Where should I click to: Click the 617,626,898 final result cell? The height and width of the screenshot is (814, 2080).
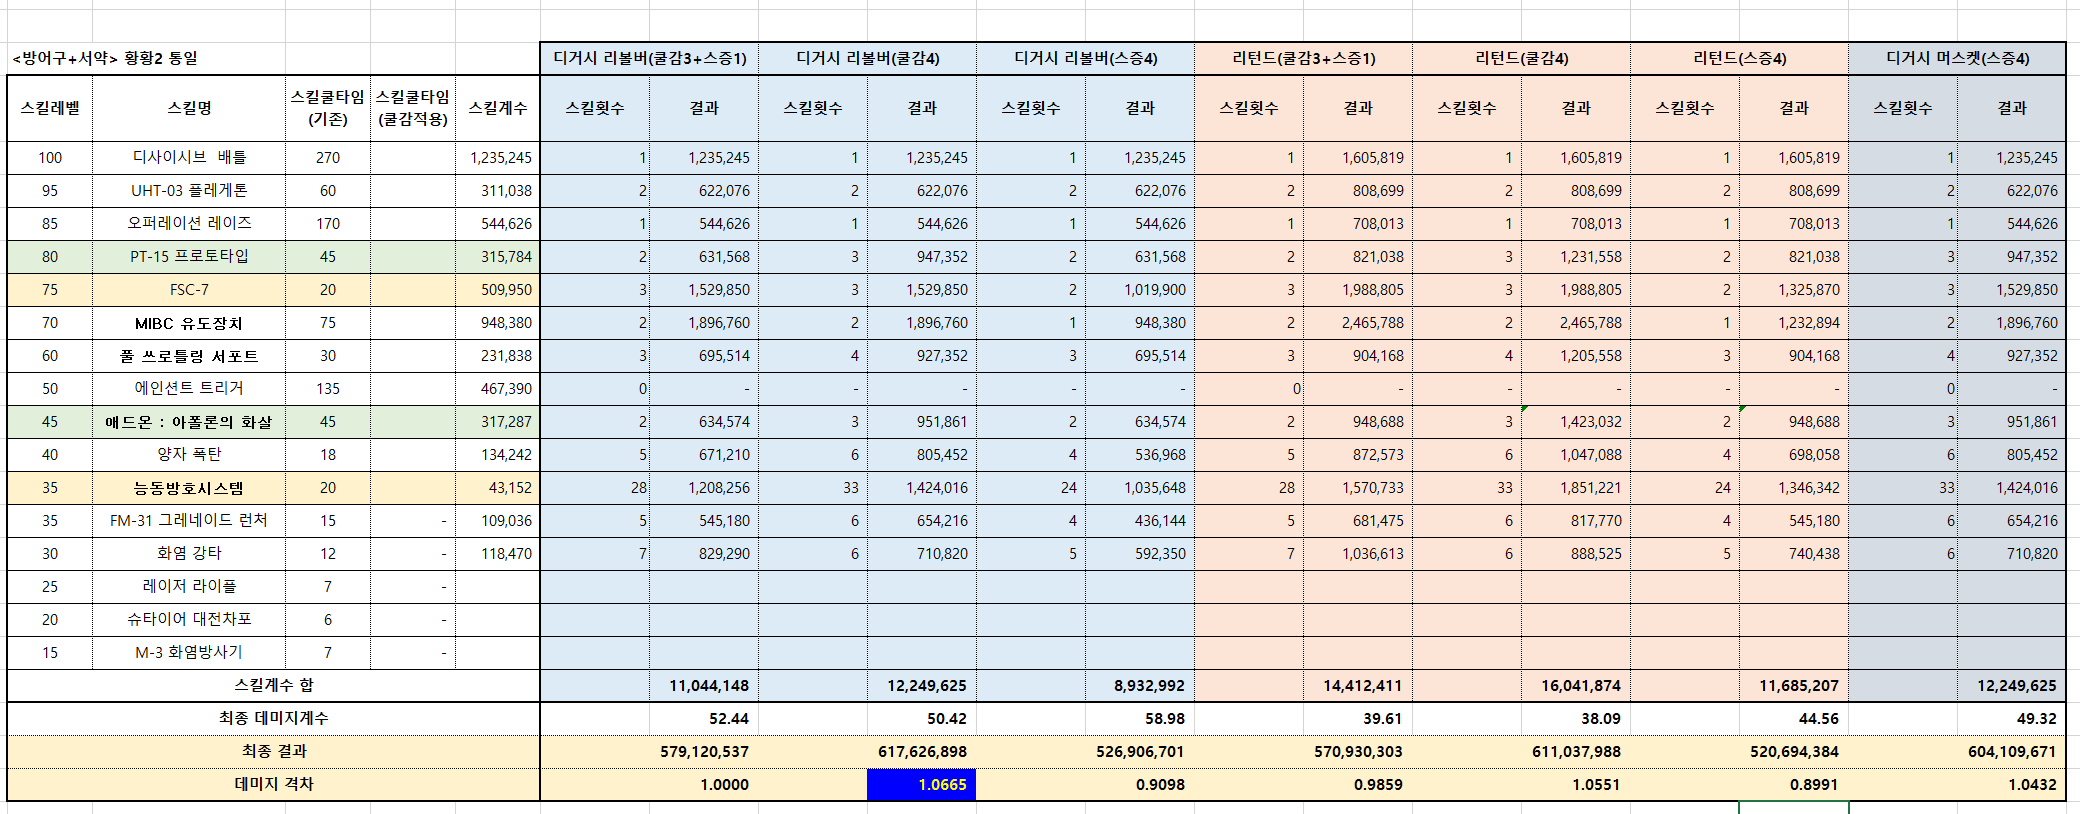(921, 751)
